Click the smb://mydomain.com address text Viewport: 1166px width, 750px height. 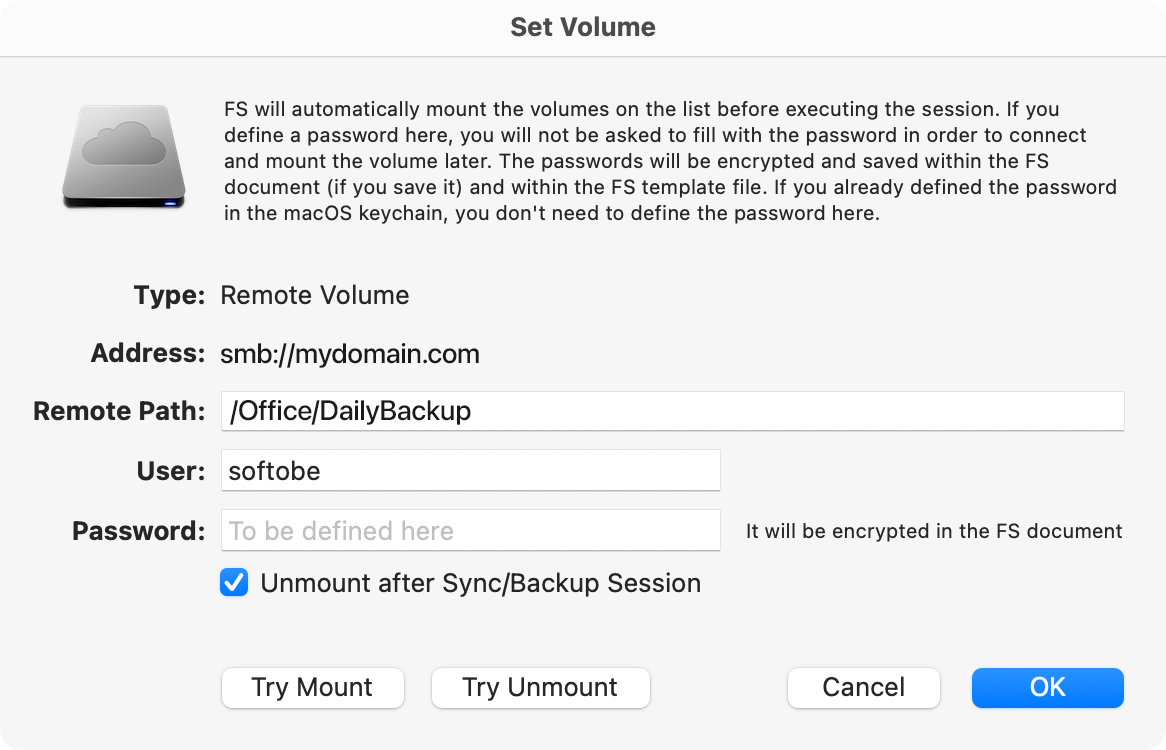350,354
